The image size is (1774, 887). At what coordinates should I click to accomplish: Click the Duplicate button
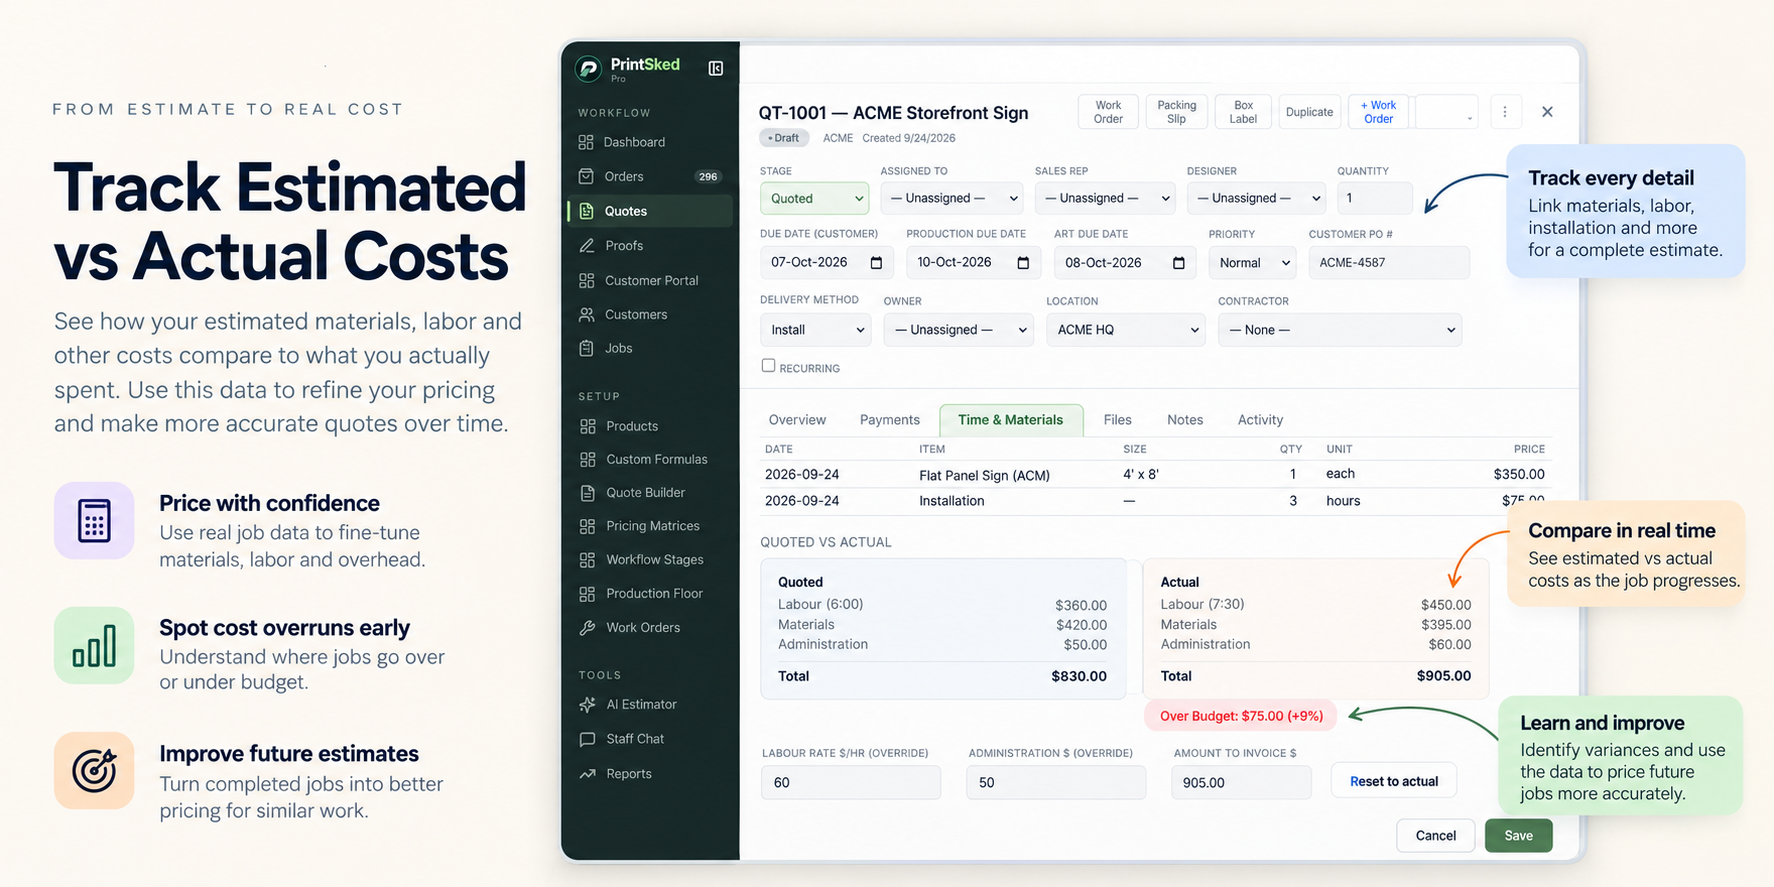(x=1309, y=112)
